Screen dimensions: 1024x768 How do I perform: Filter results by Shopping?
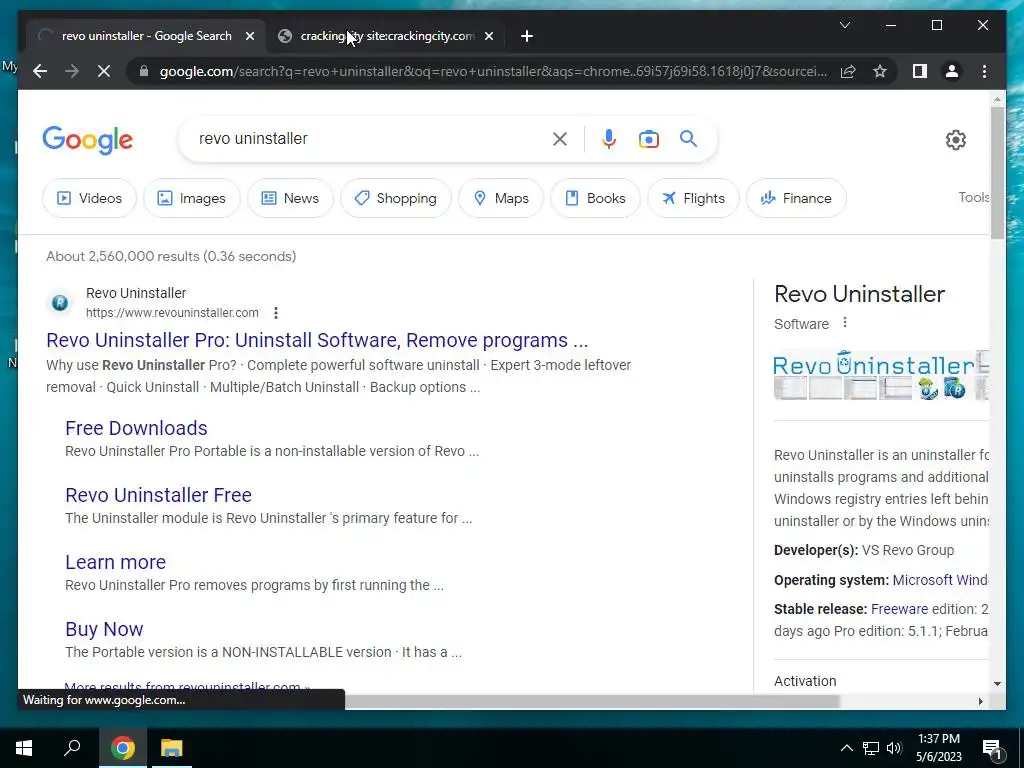point(396,198)
